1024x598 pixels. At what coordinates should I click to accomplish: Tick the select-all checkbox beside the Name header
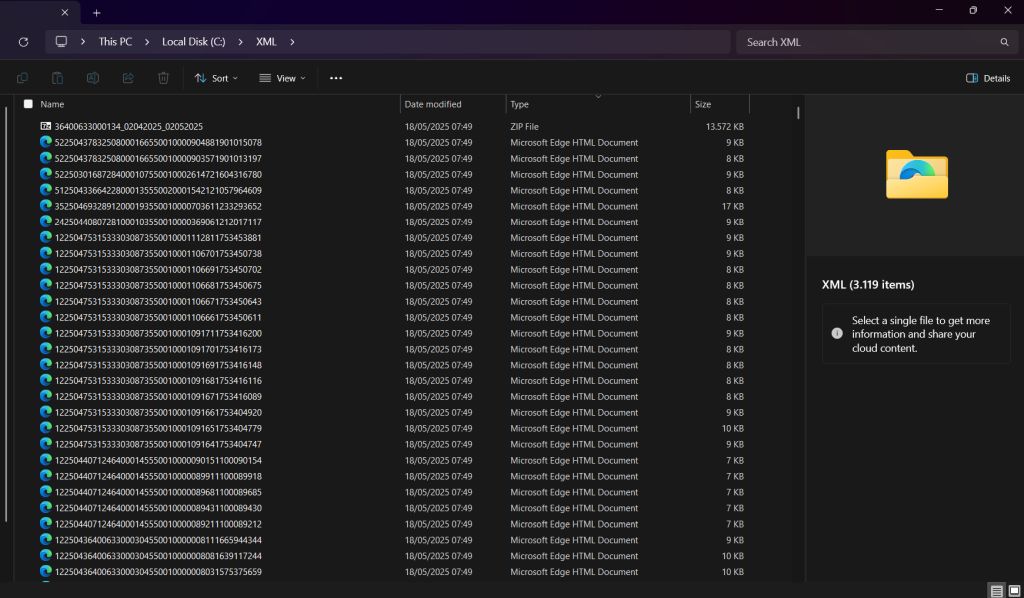(x=28, y=104)
